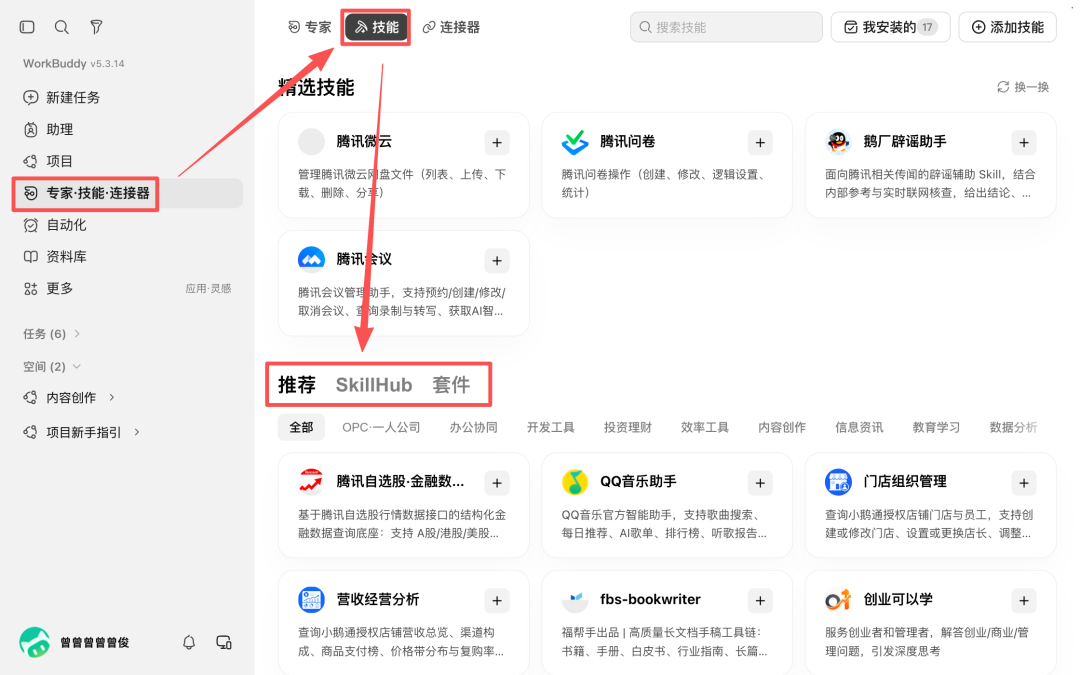The height and width of the screenshot is (675, 1080).
Task: Click the fbs-bookwriter logo
Action: pyautogui.click(x=574, y=600)
